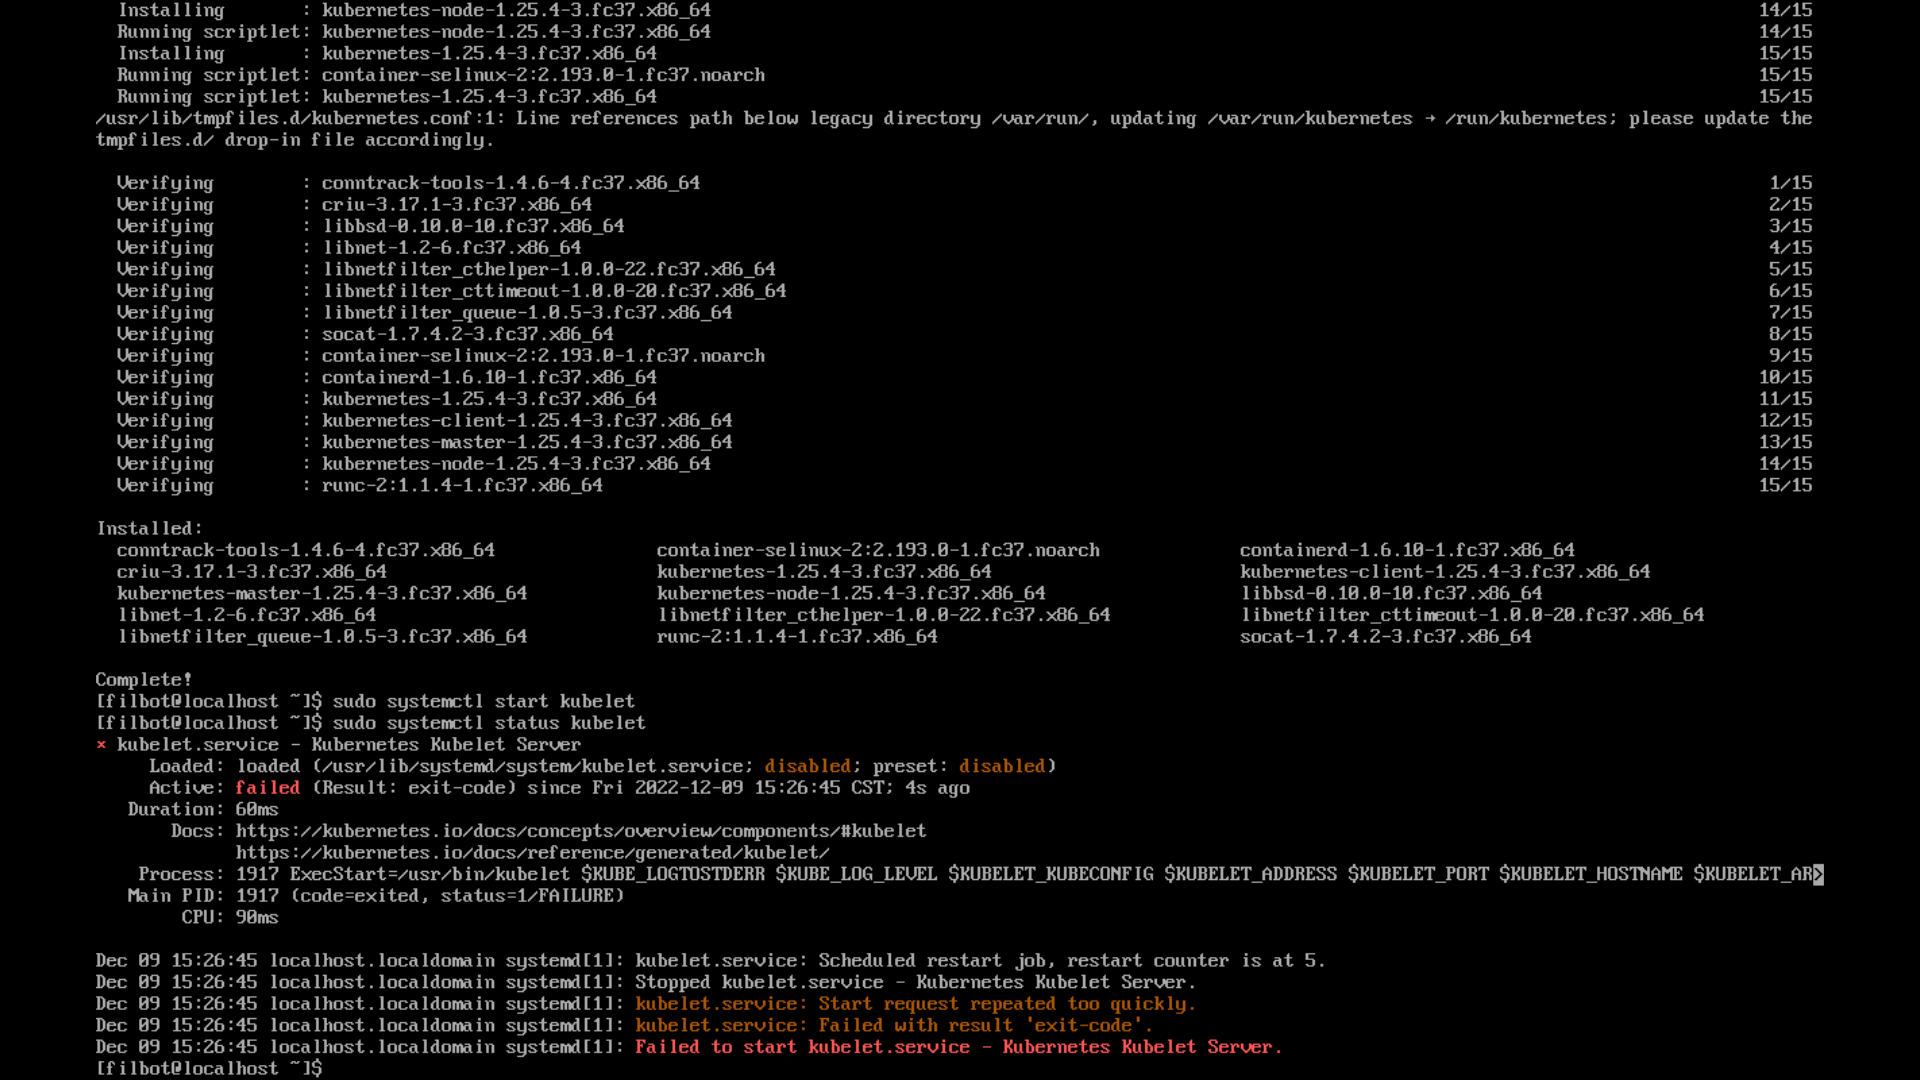The width and height of the screenshot is (1920, 1080).
Task: Click 'Failed with result exit-code' orange log line
Action: point(893,1025)
